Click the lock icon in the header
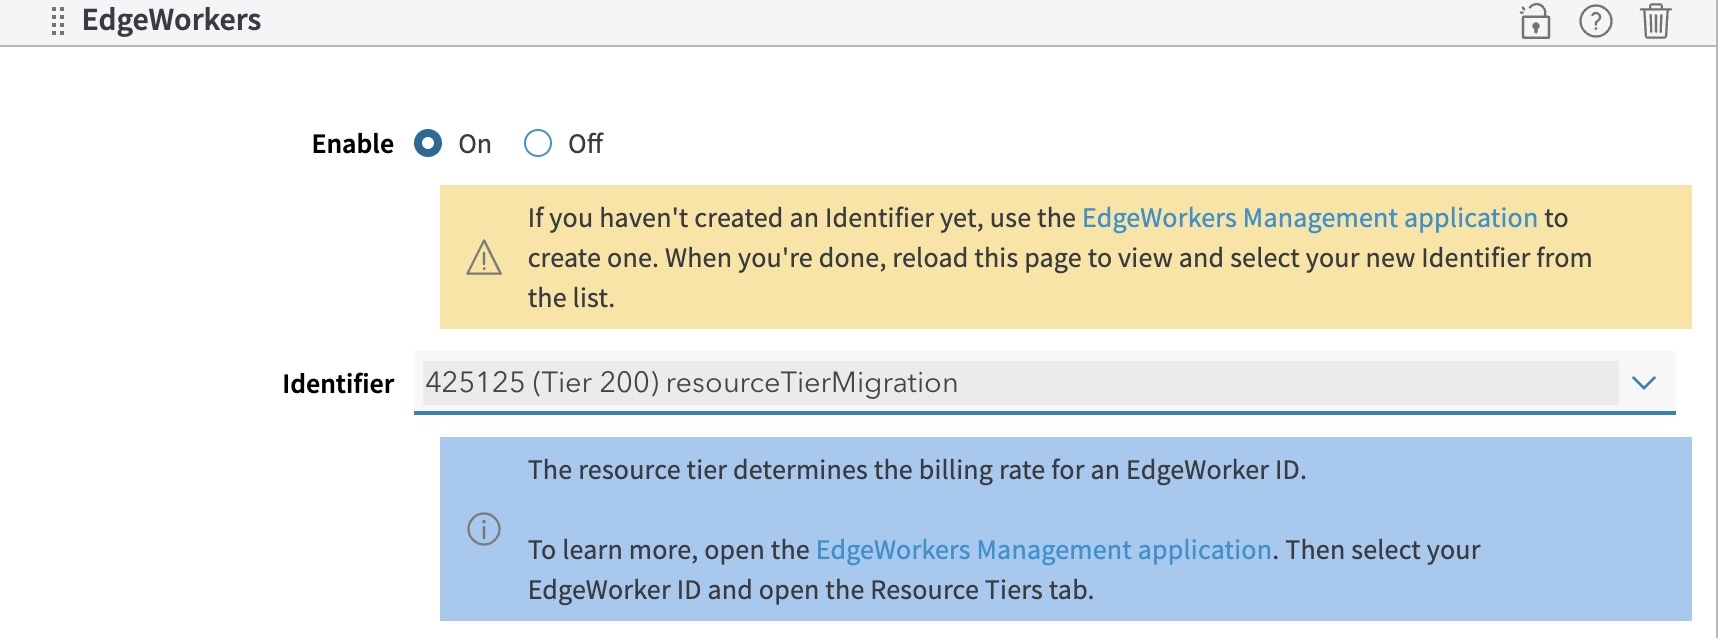Image resolution: width=1718 pixels, height=638 pixels. tap(1535, 21)
